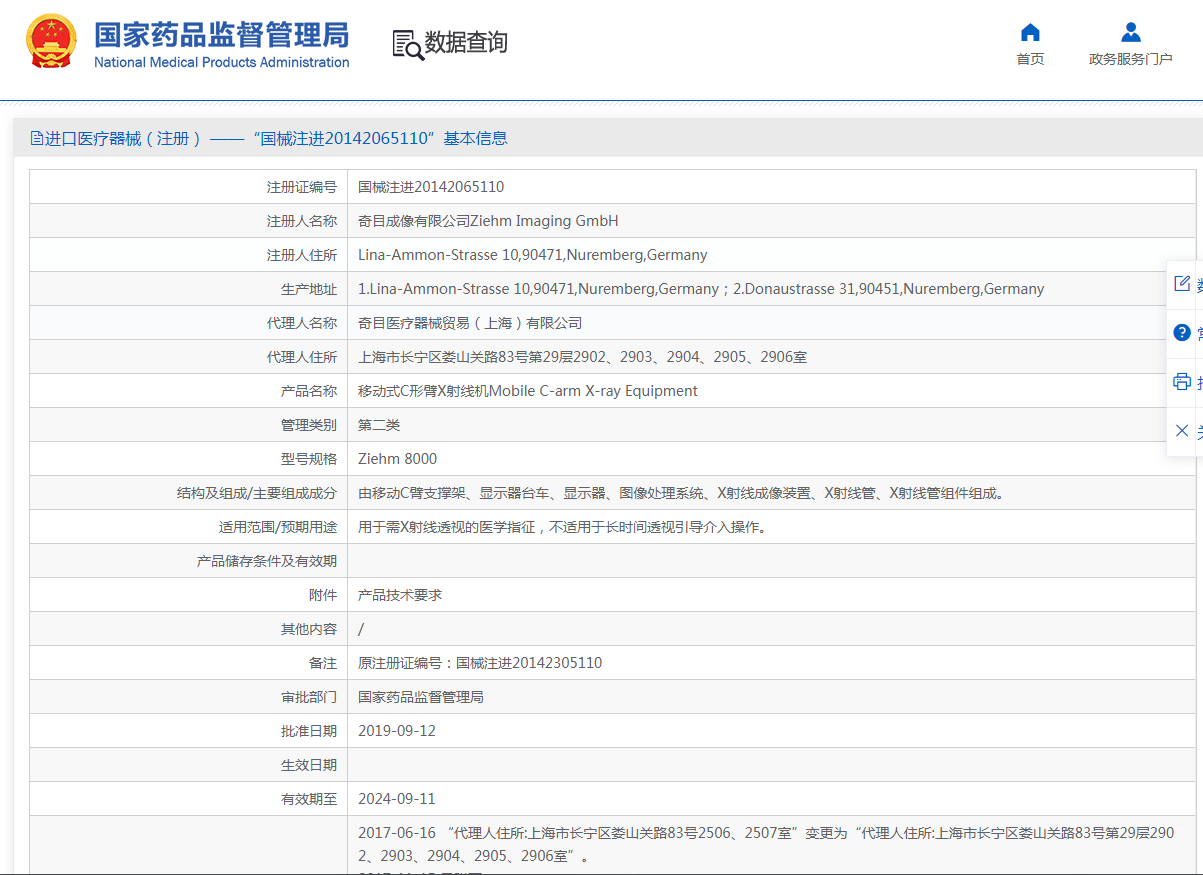The image size is (1203, 875).
Task: Click the edit icon in side panel
Action: pos(1182,284)
